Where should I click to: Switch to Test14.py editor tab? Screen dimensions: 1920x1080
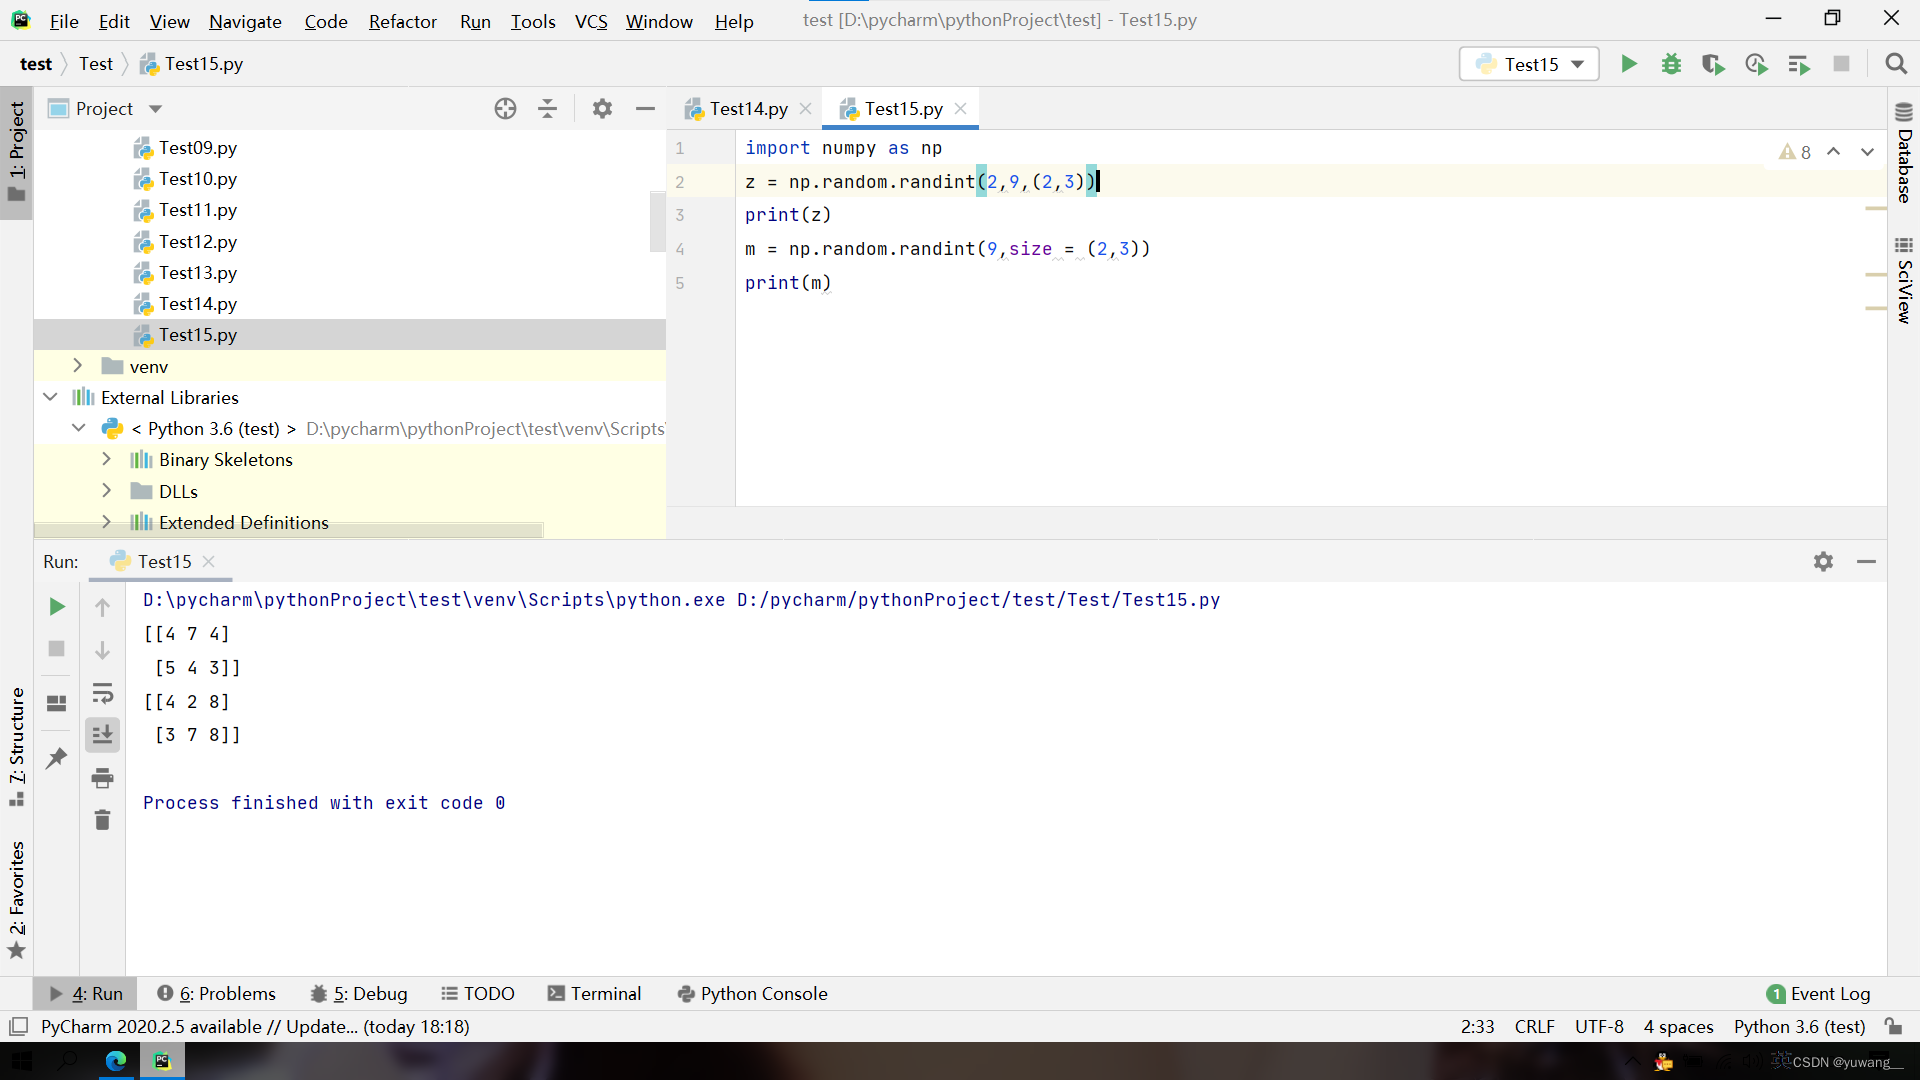click(x=747, y=109)
